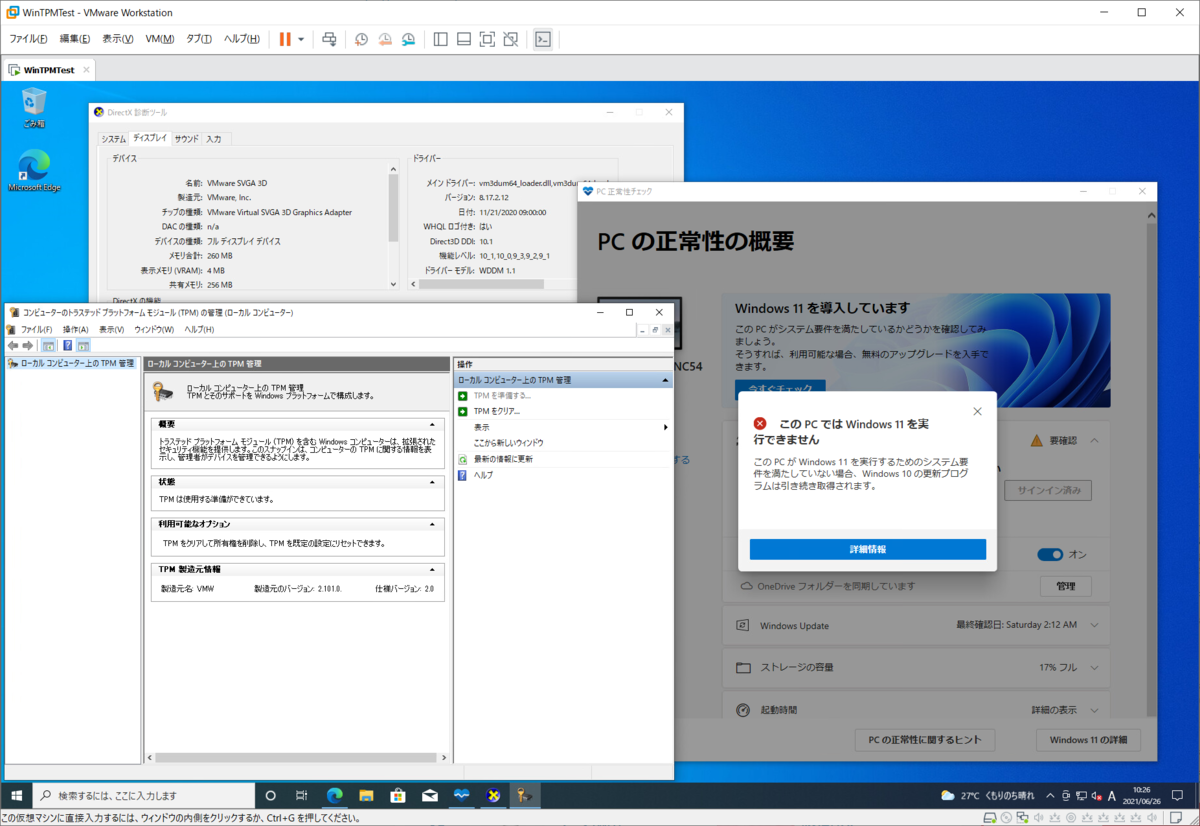Toggle the VMware library sidebar view icon
The image size is (1200, 826).
point(440,39)
